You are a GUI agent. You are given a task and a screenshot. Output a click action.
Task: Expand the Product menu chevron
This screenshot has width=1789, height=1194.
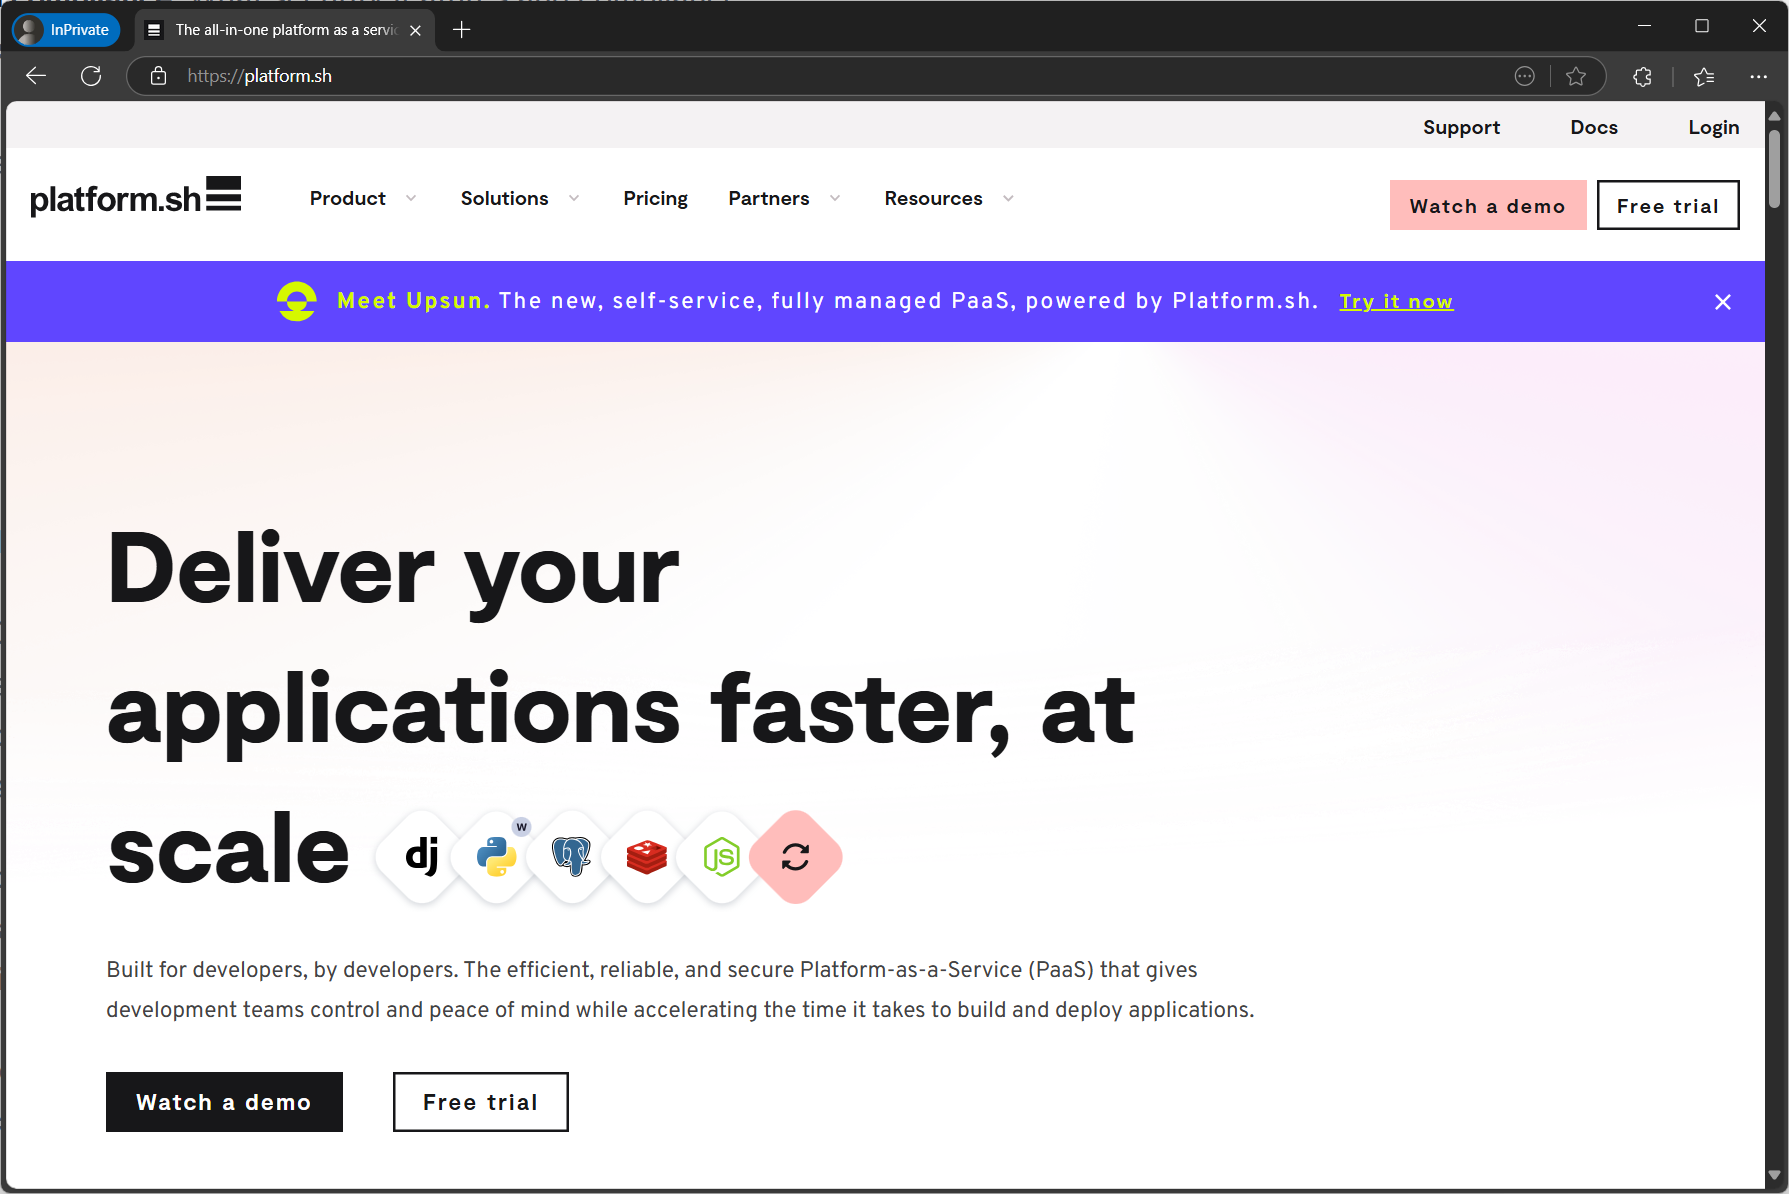[x=411, y=199]
